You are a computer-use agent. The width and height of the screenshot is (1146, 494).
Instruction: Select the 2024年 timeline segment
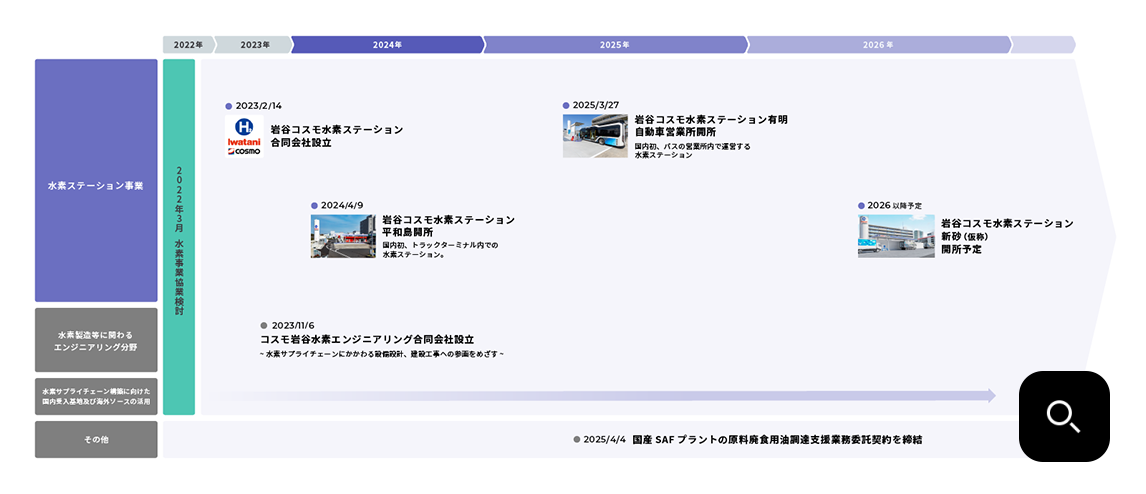tap(387, 45)
